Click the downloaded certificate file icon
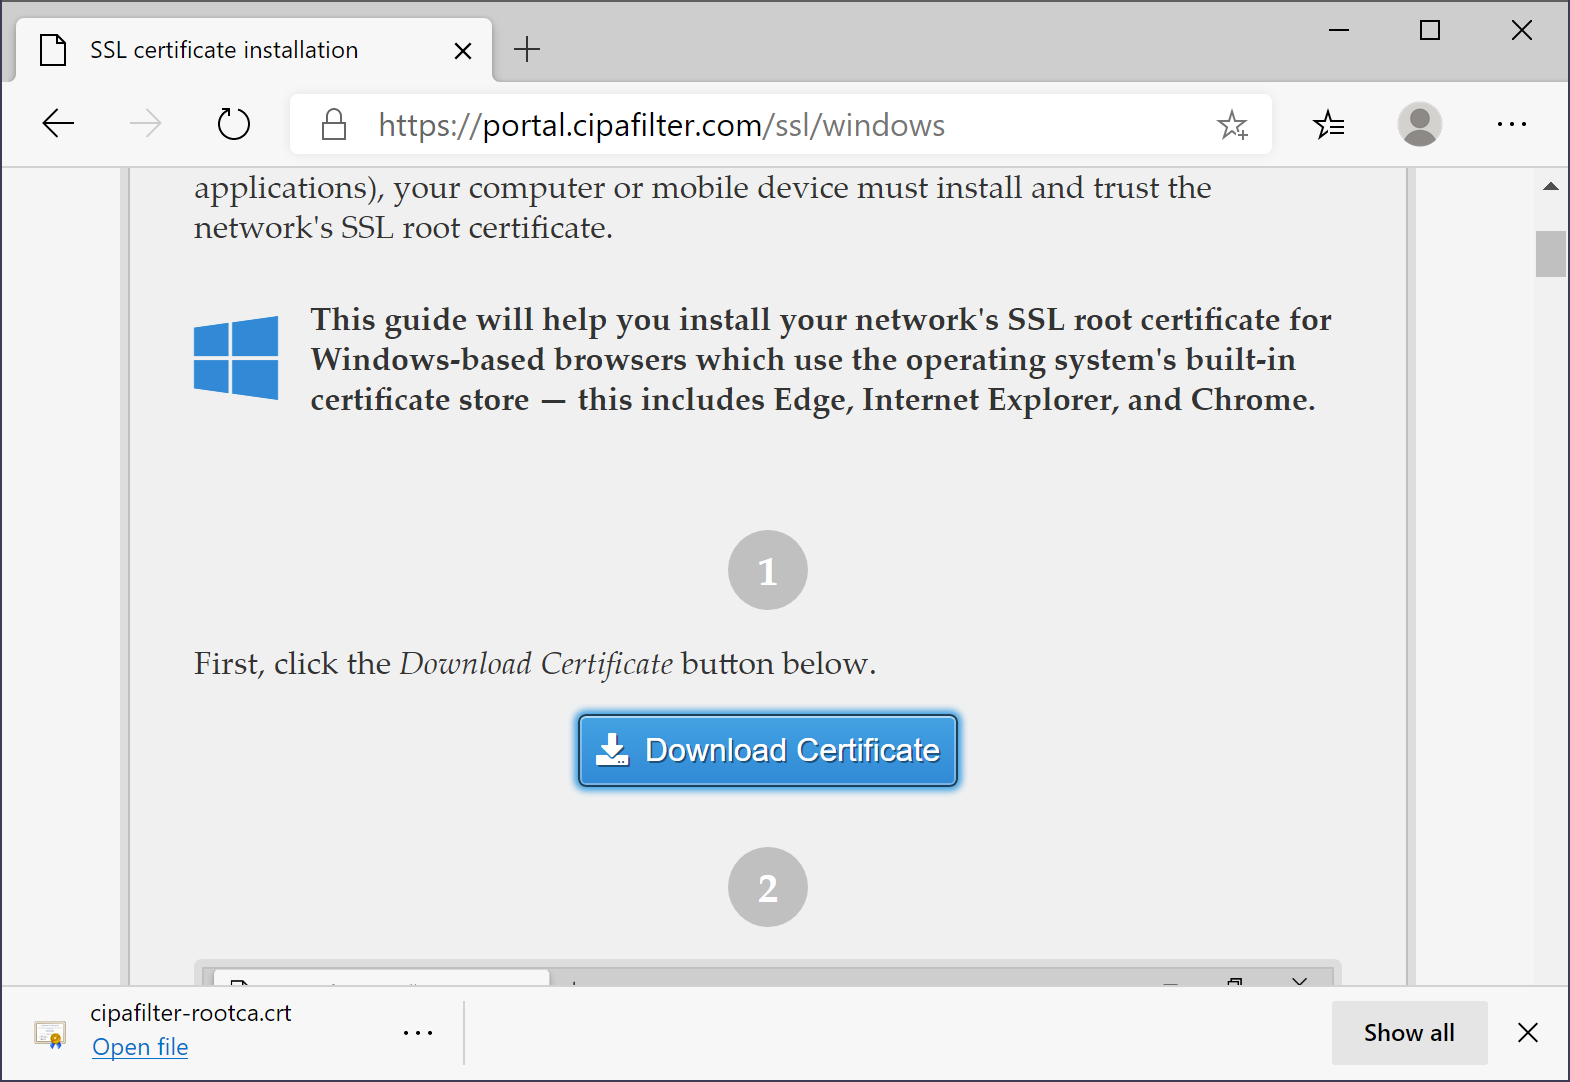This screenshot has width=1570, height=1082. [x=50, y=1034]
